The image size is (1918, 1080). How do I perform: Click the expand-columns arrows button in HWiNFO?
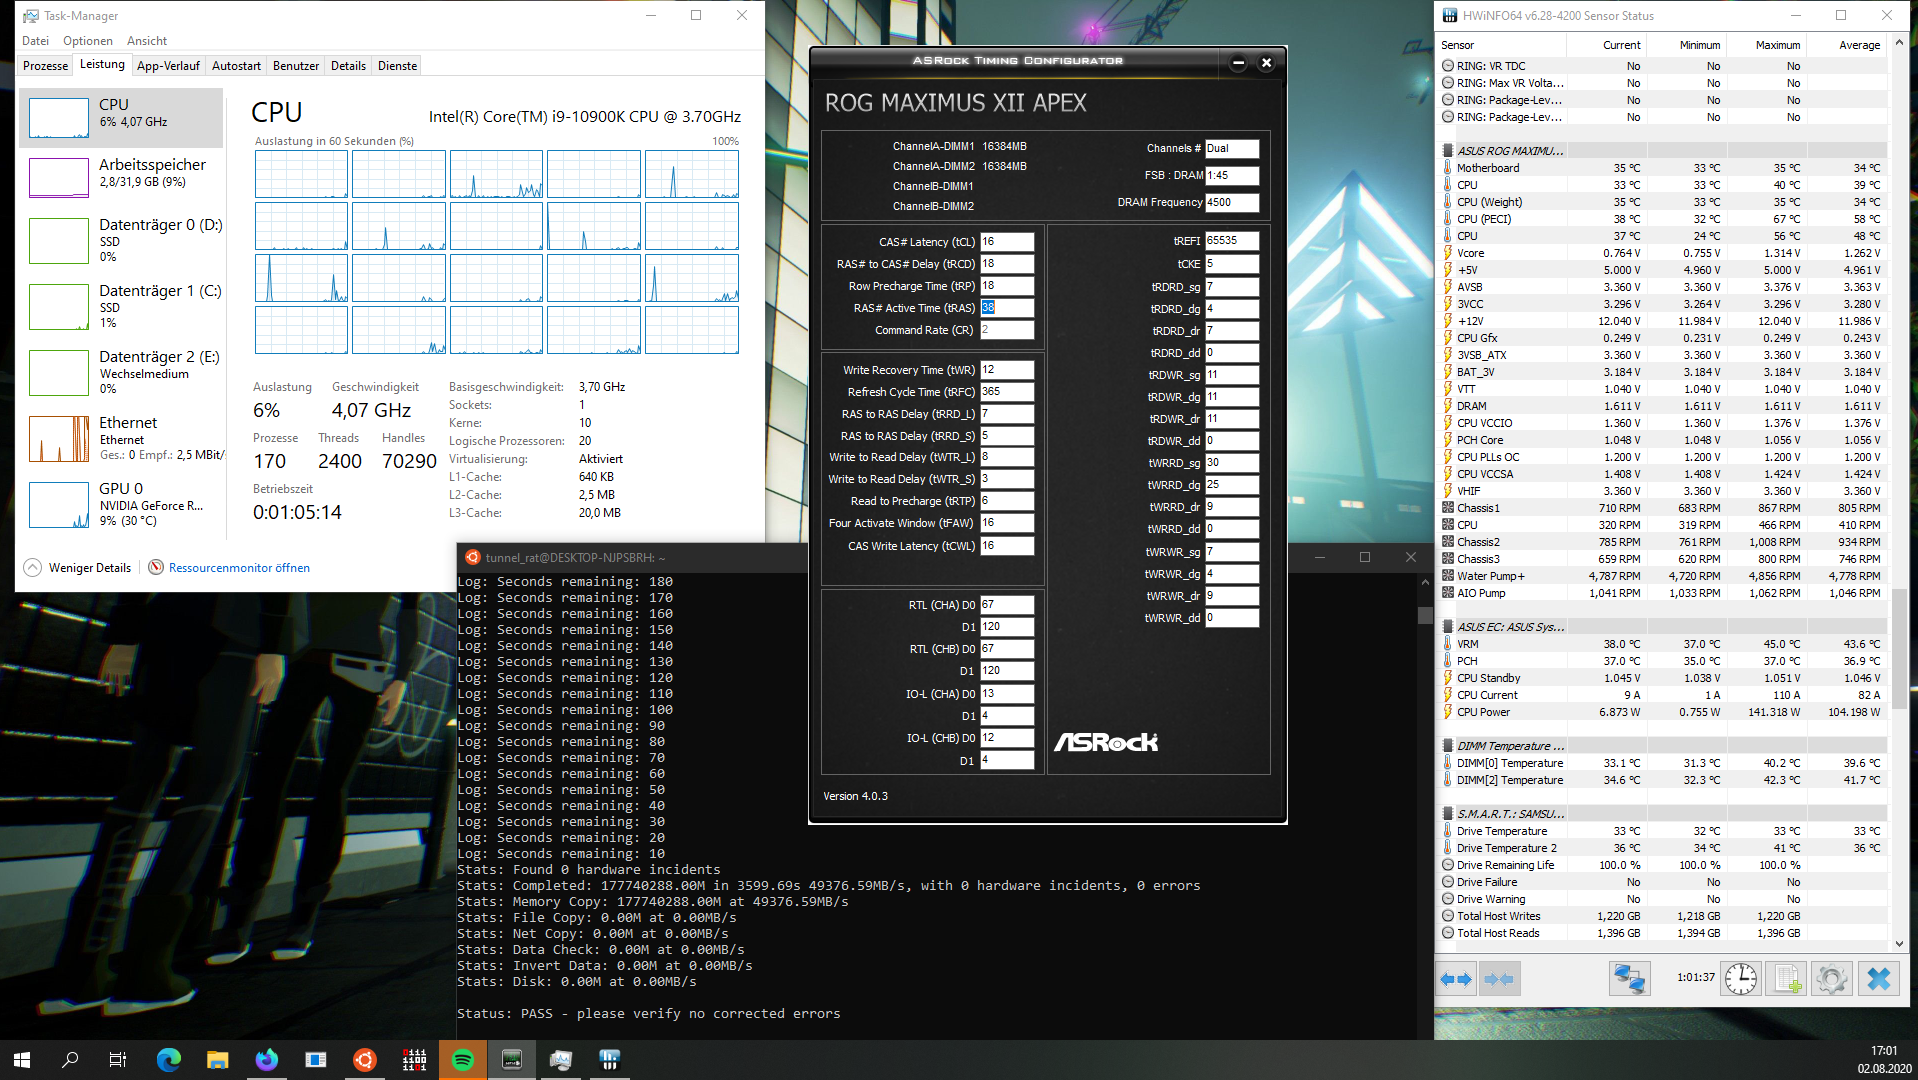click(1456, 979)
